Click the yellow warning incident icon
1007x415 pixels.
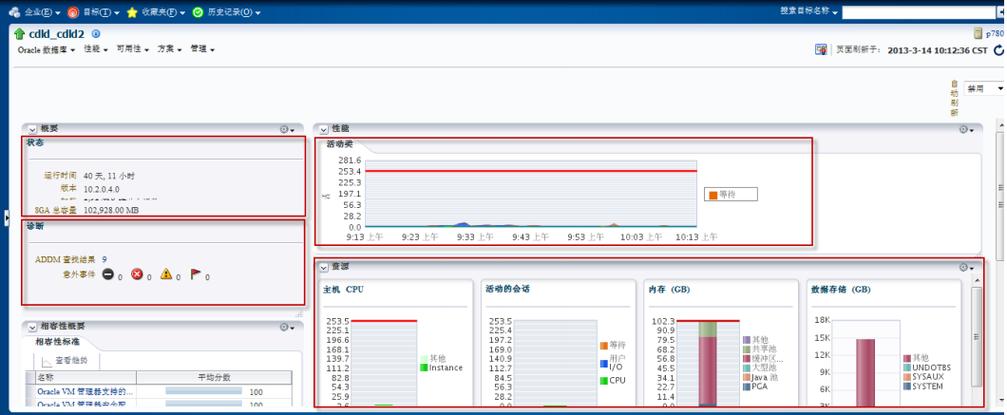tap(166, 274)
